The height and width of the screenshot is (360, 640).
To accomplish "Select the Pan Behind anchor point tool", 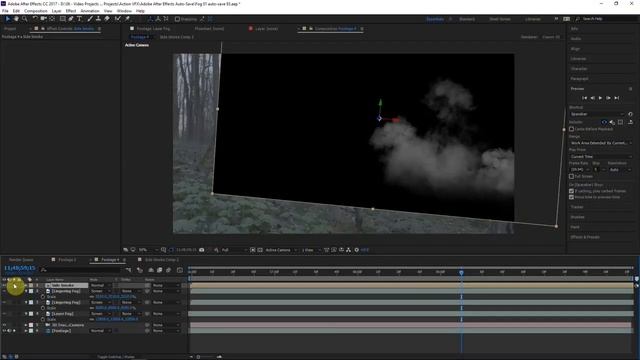I will coord(52,19).
